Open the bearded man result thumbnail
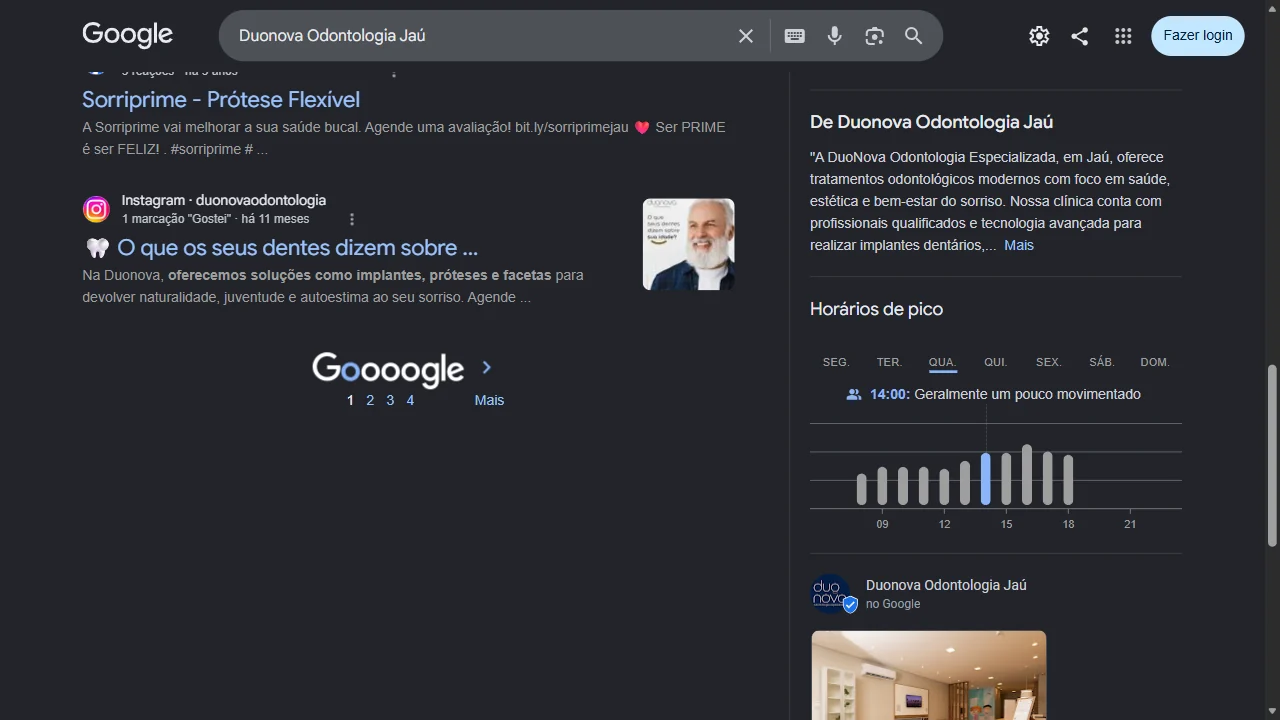The width and height of the screenshot is (1280, 720). click(x=688, y=244)
